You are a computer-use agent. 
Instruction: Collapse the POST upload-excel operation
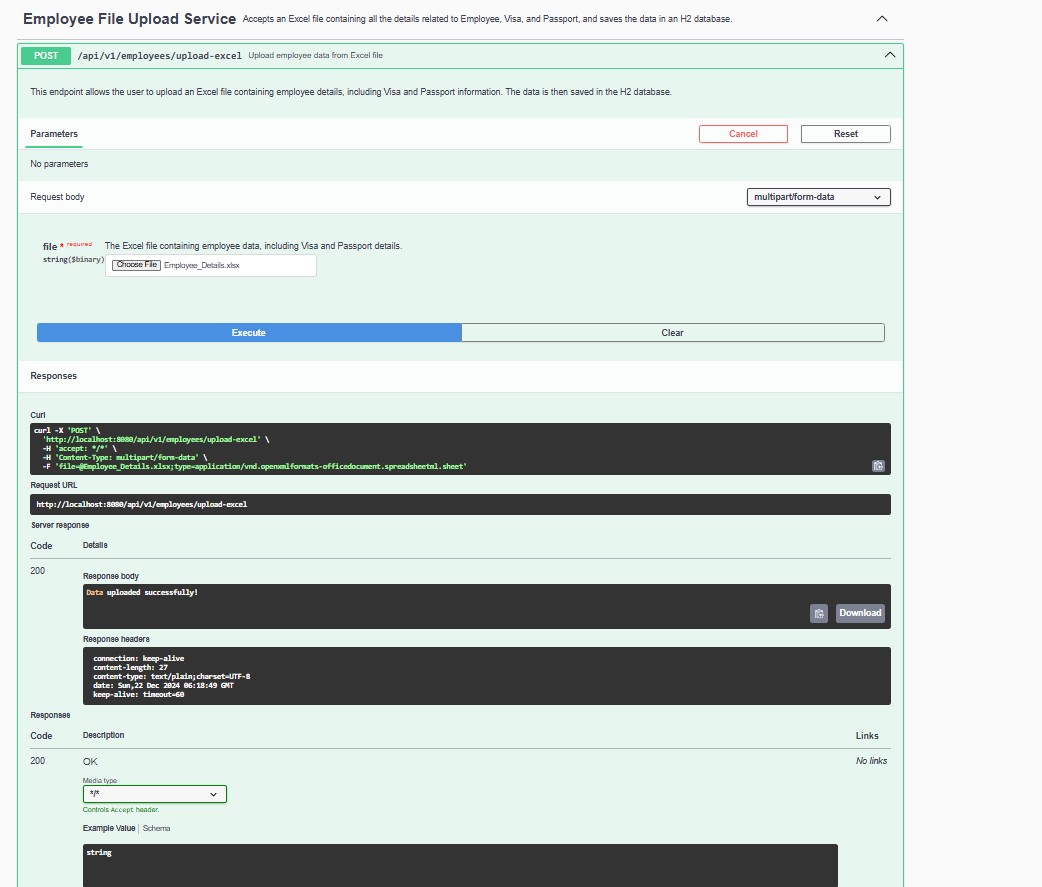click(890, 55)
